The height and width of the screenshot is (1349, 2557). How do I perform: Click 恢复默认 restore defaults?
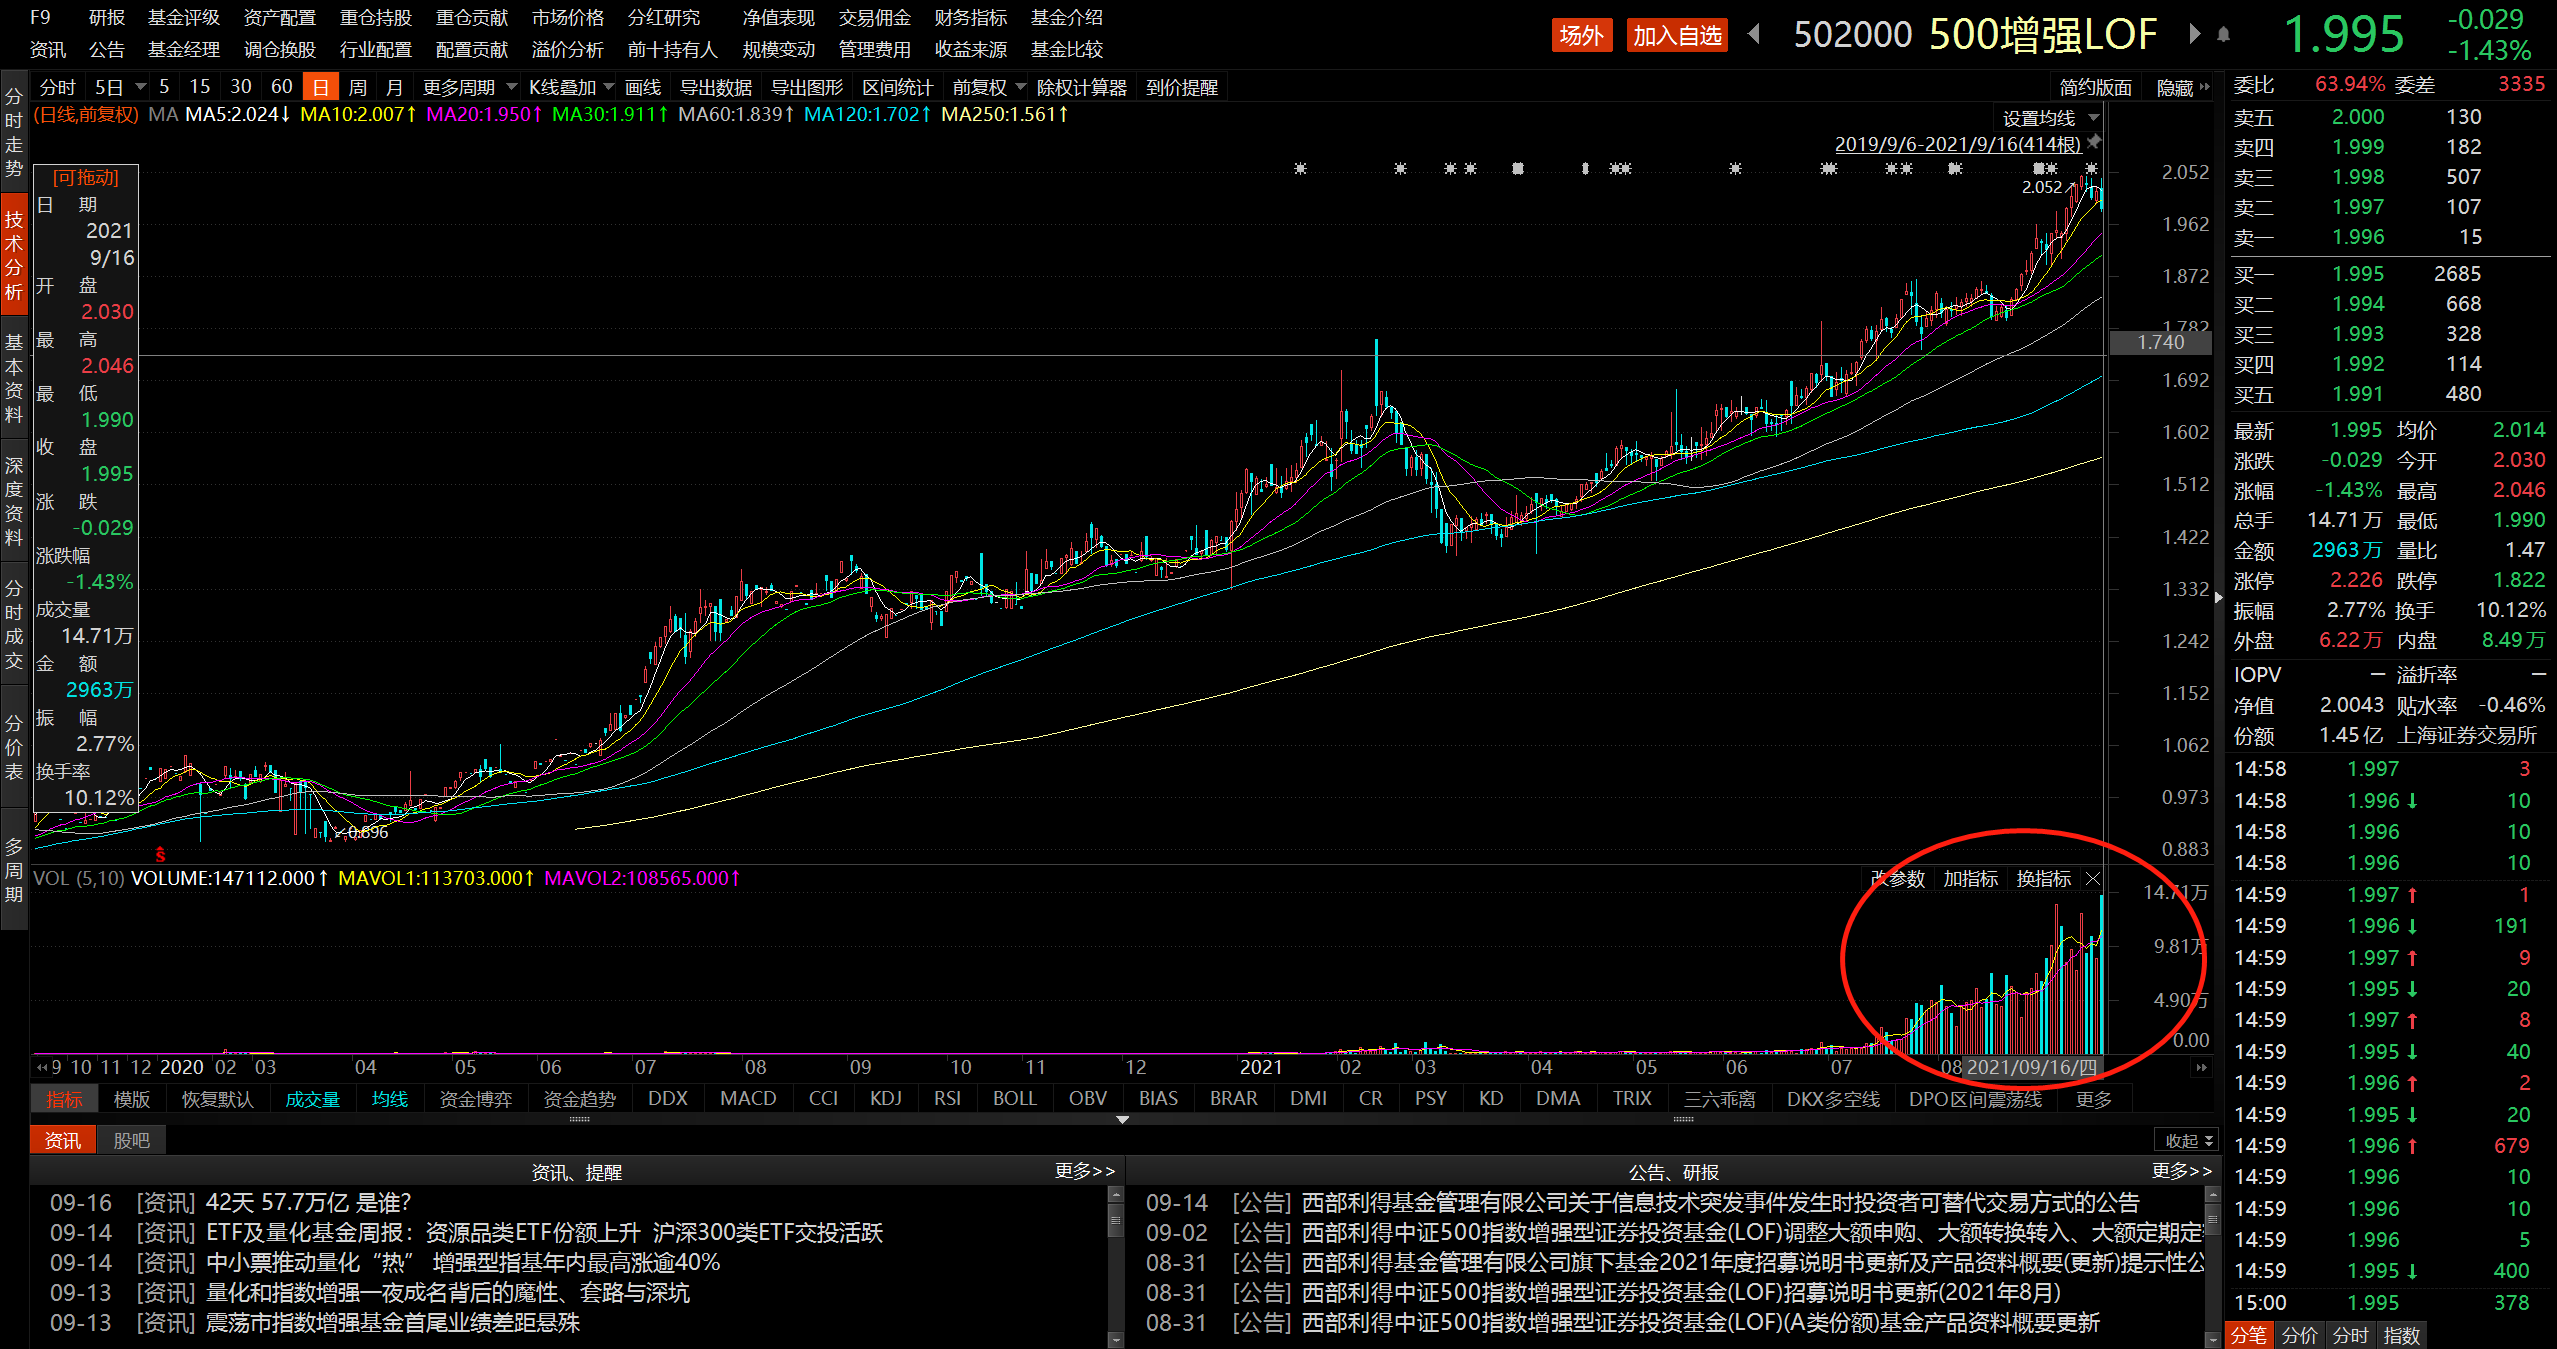[217, 1099]
